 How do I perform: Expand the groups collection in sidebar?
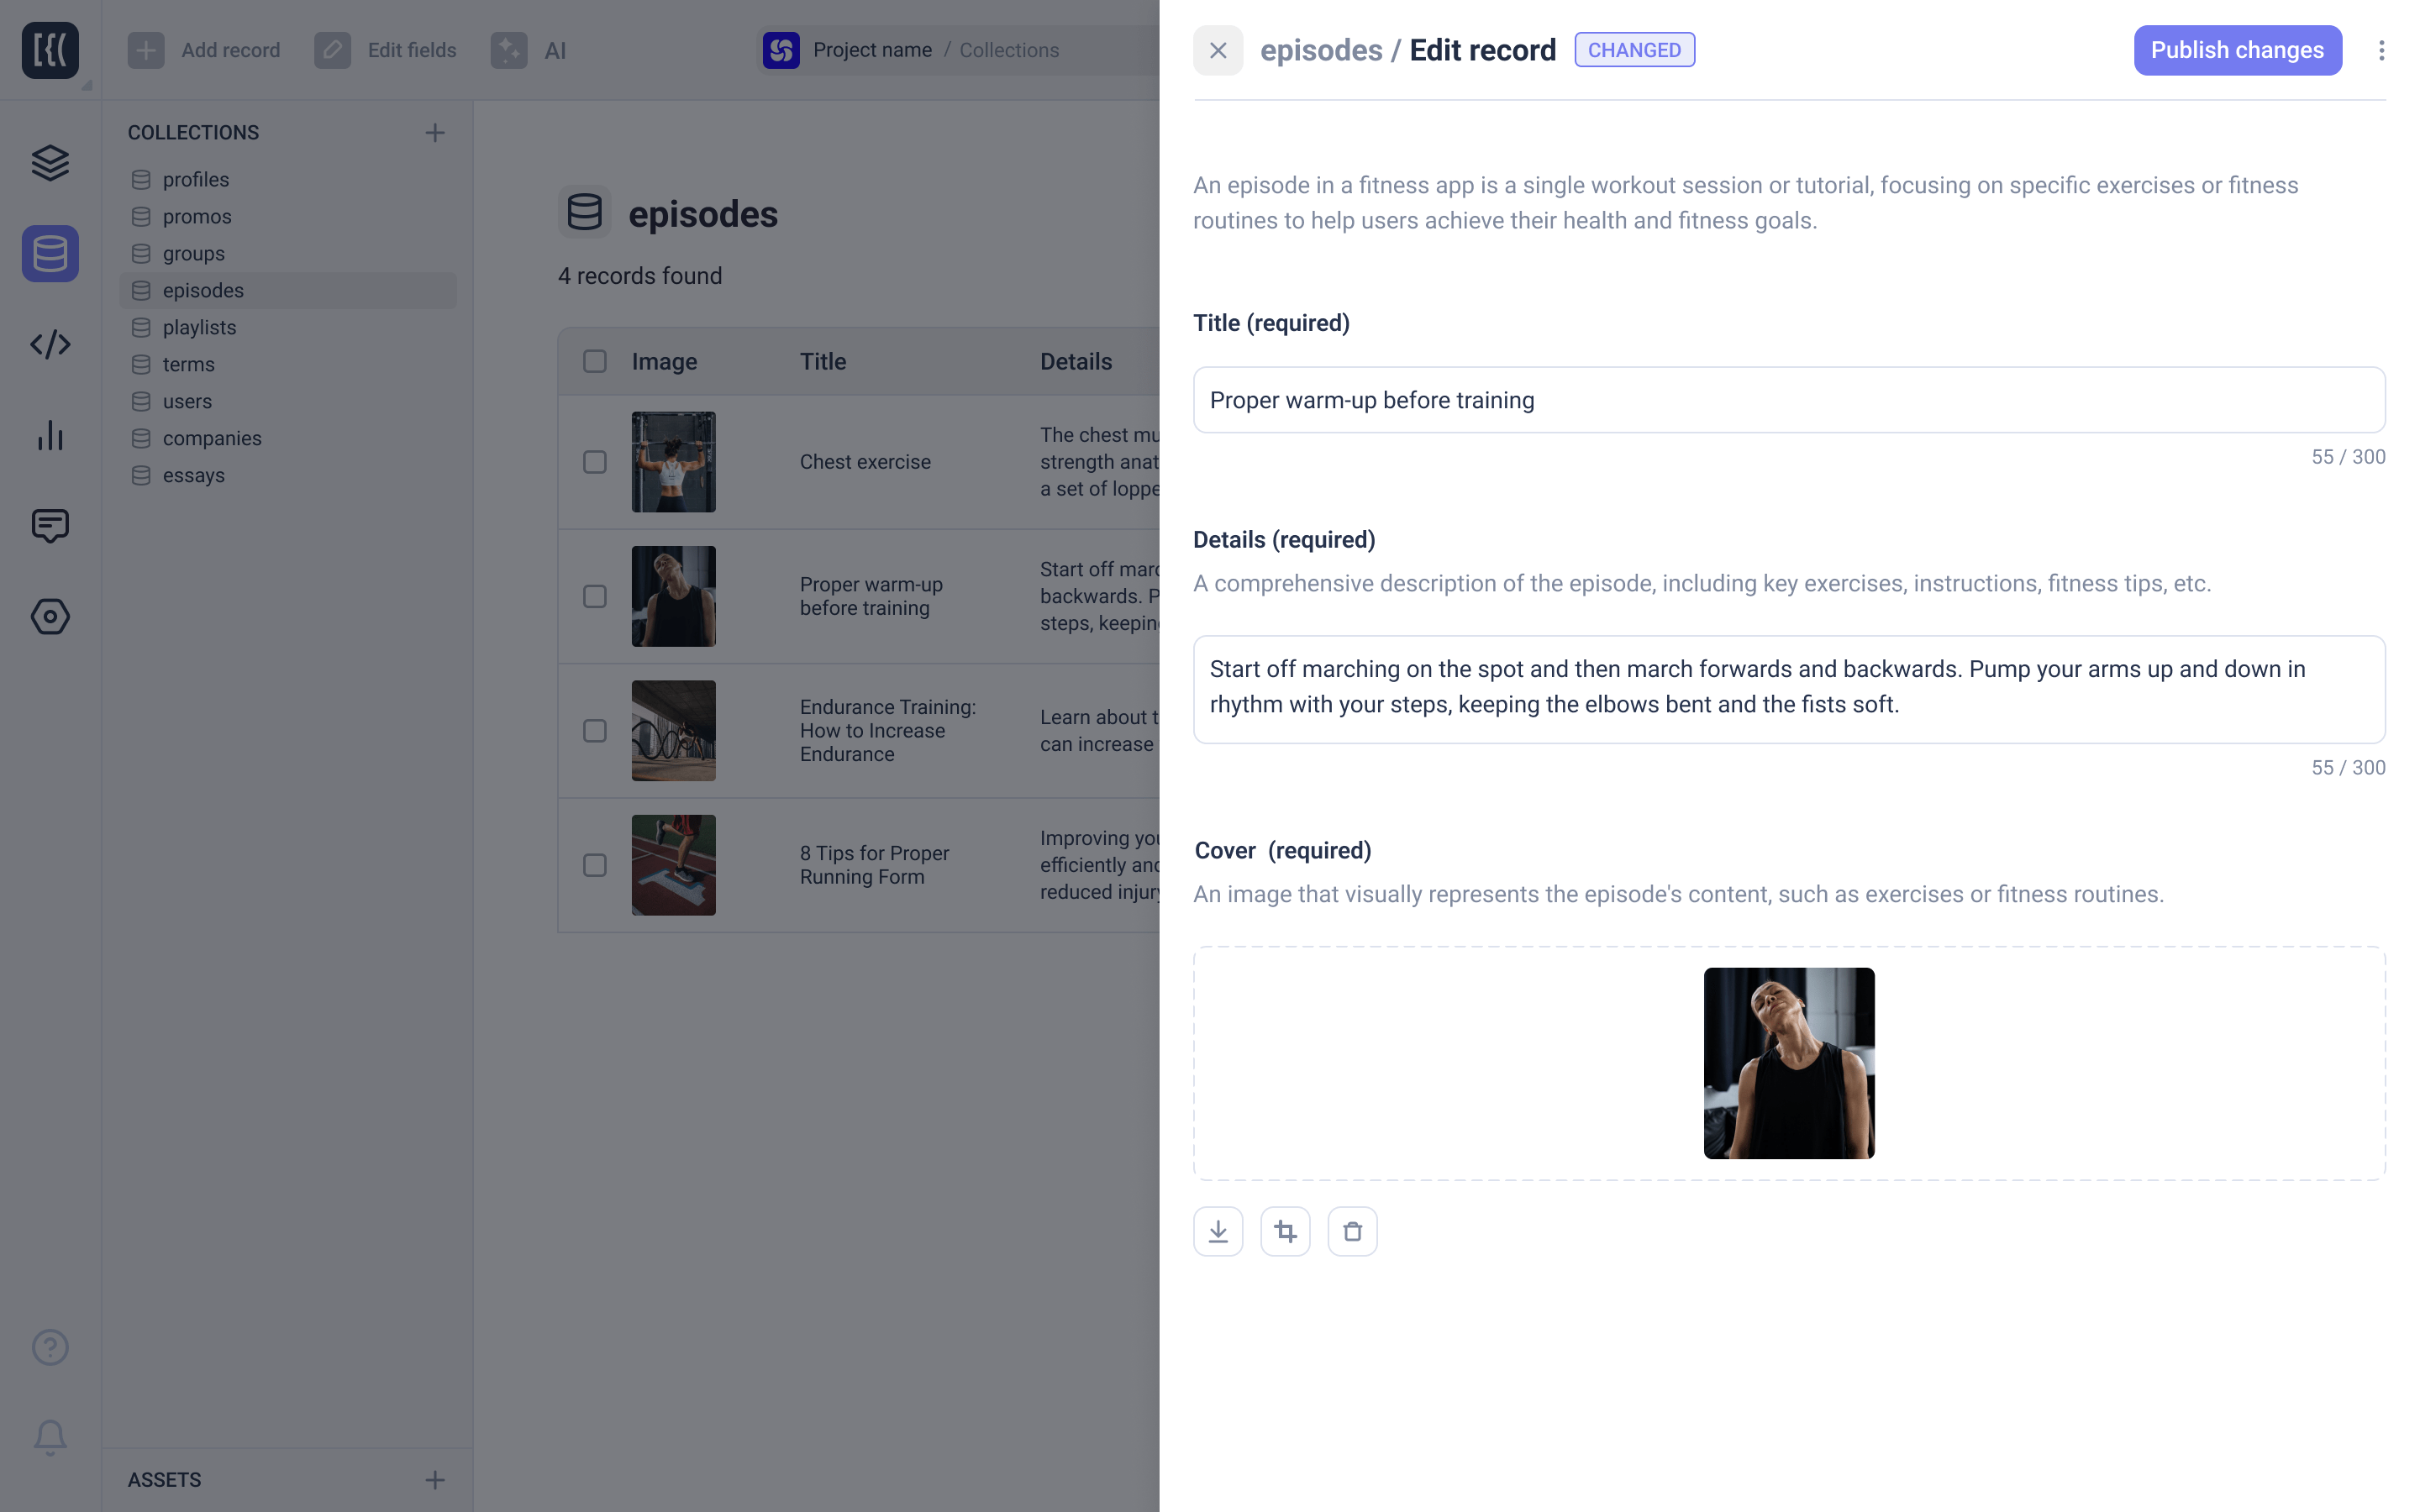click(x=193, y=253)
